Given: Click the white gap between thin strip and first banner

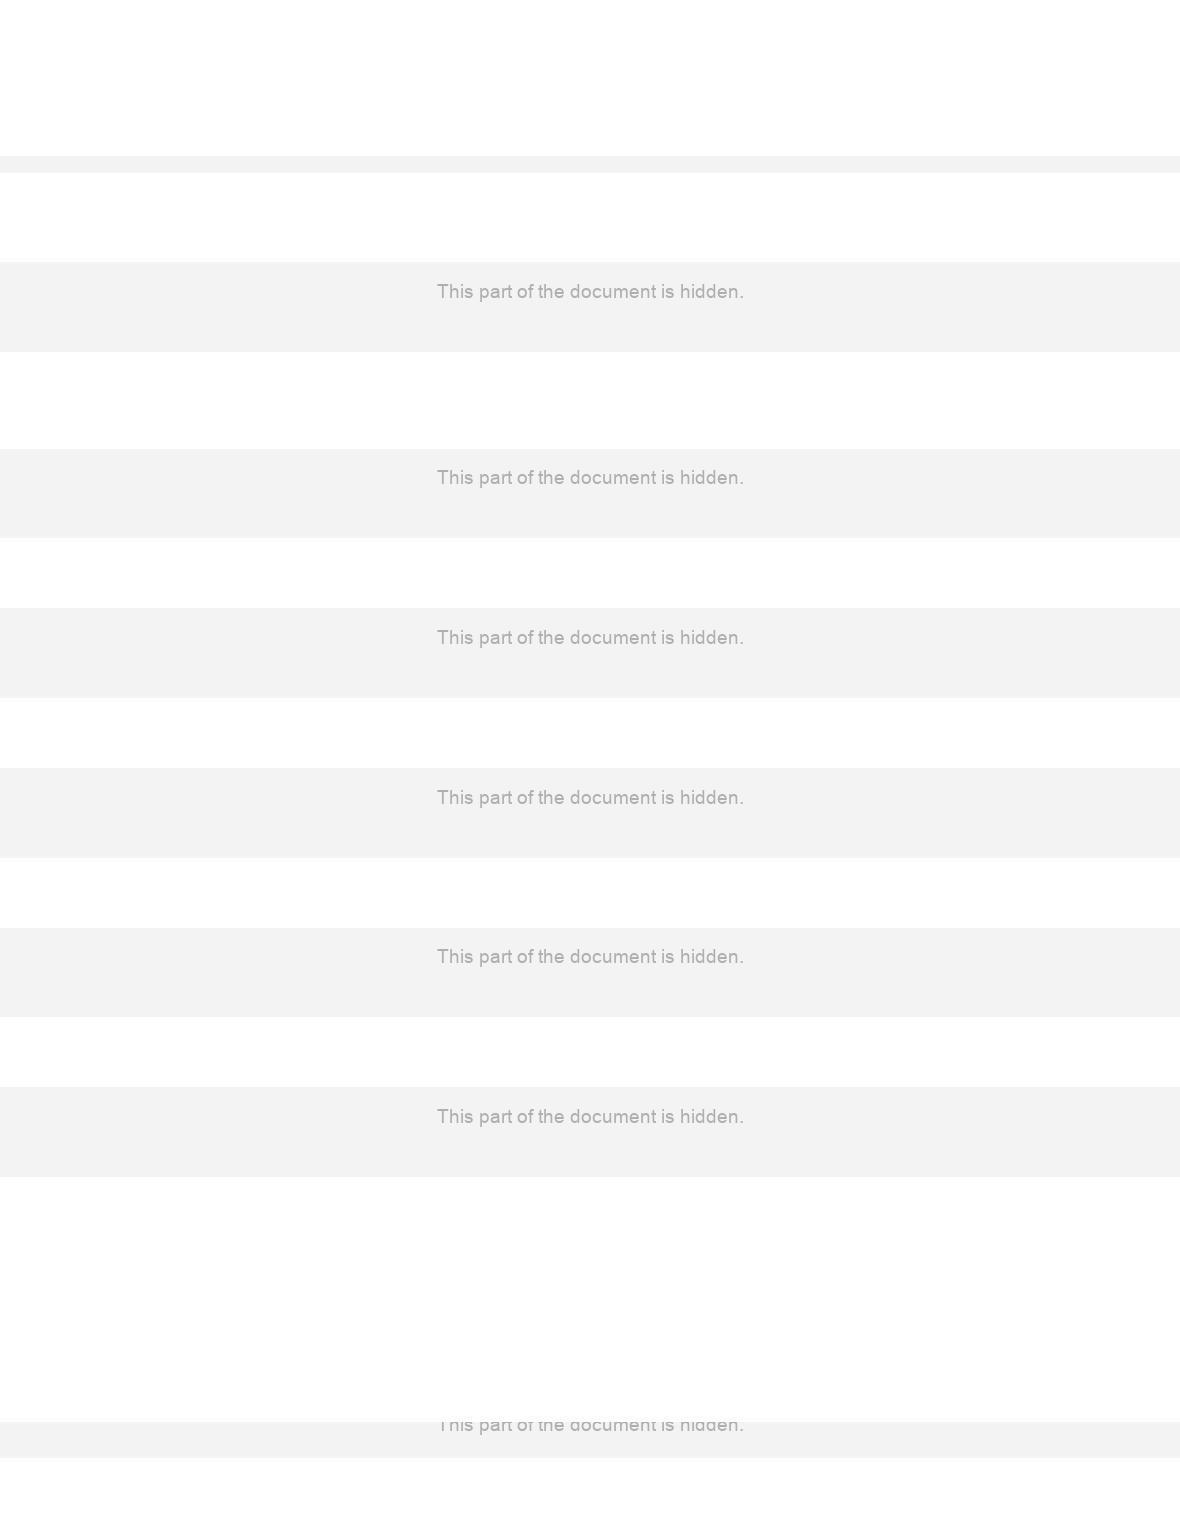Looking at the screenshot, I should (x=590, y=218).
